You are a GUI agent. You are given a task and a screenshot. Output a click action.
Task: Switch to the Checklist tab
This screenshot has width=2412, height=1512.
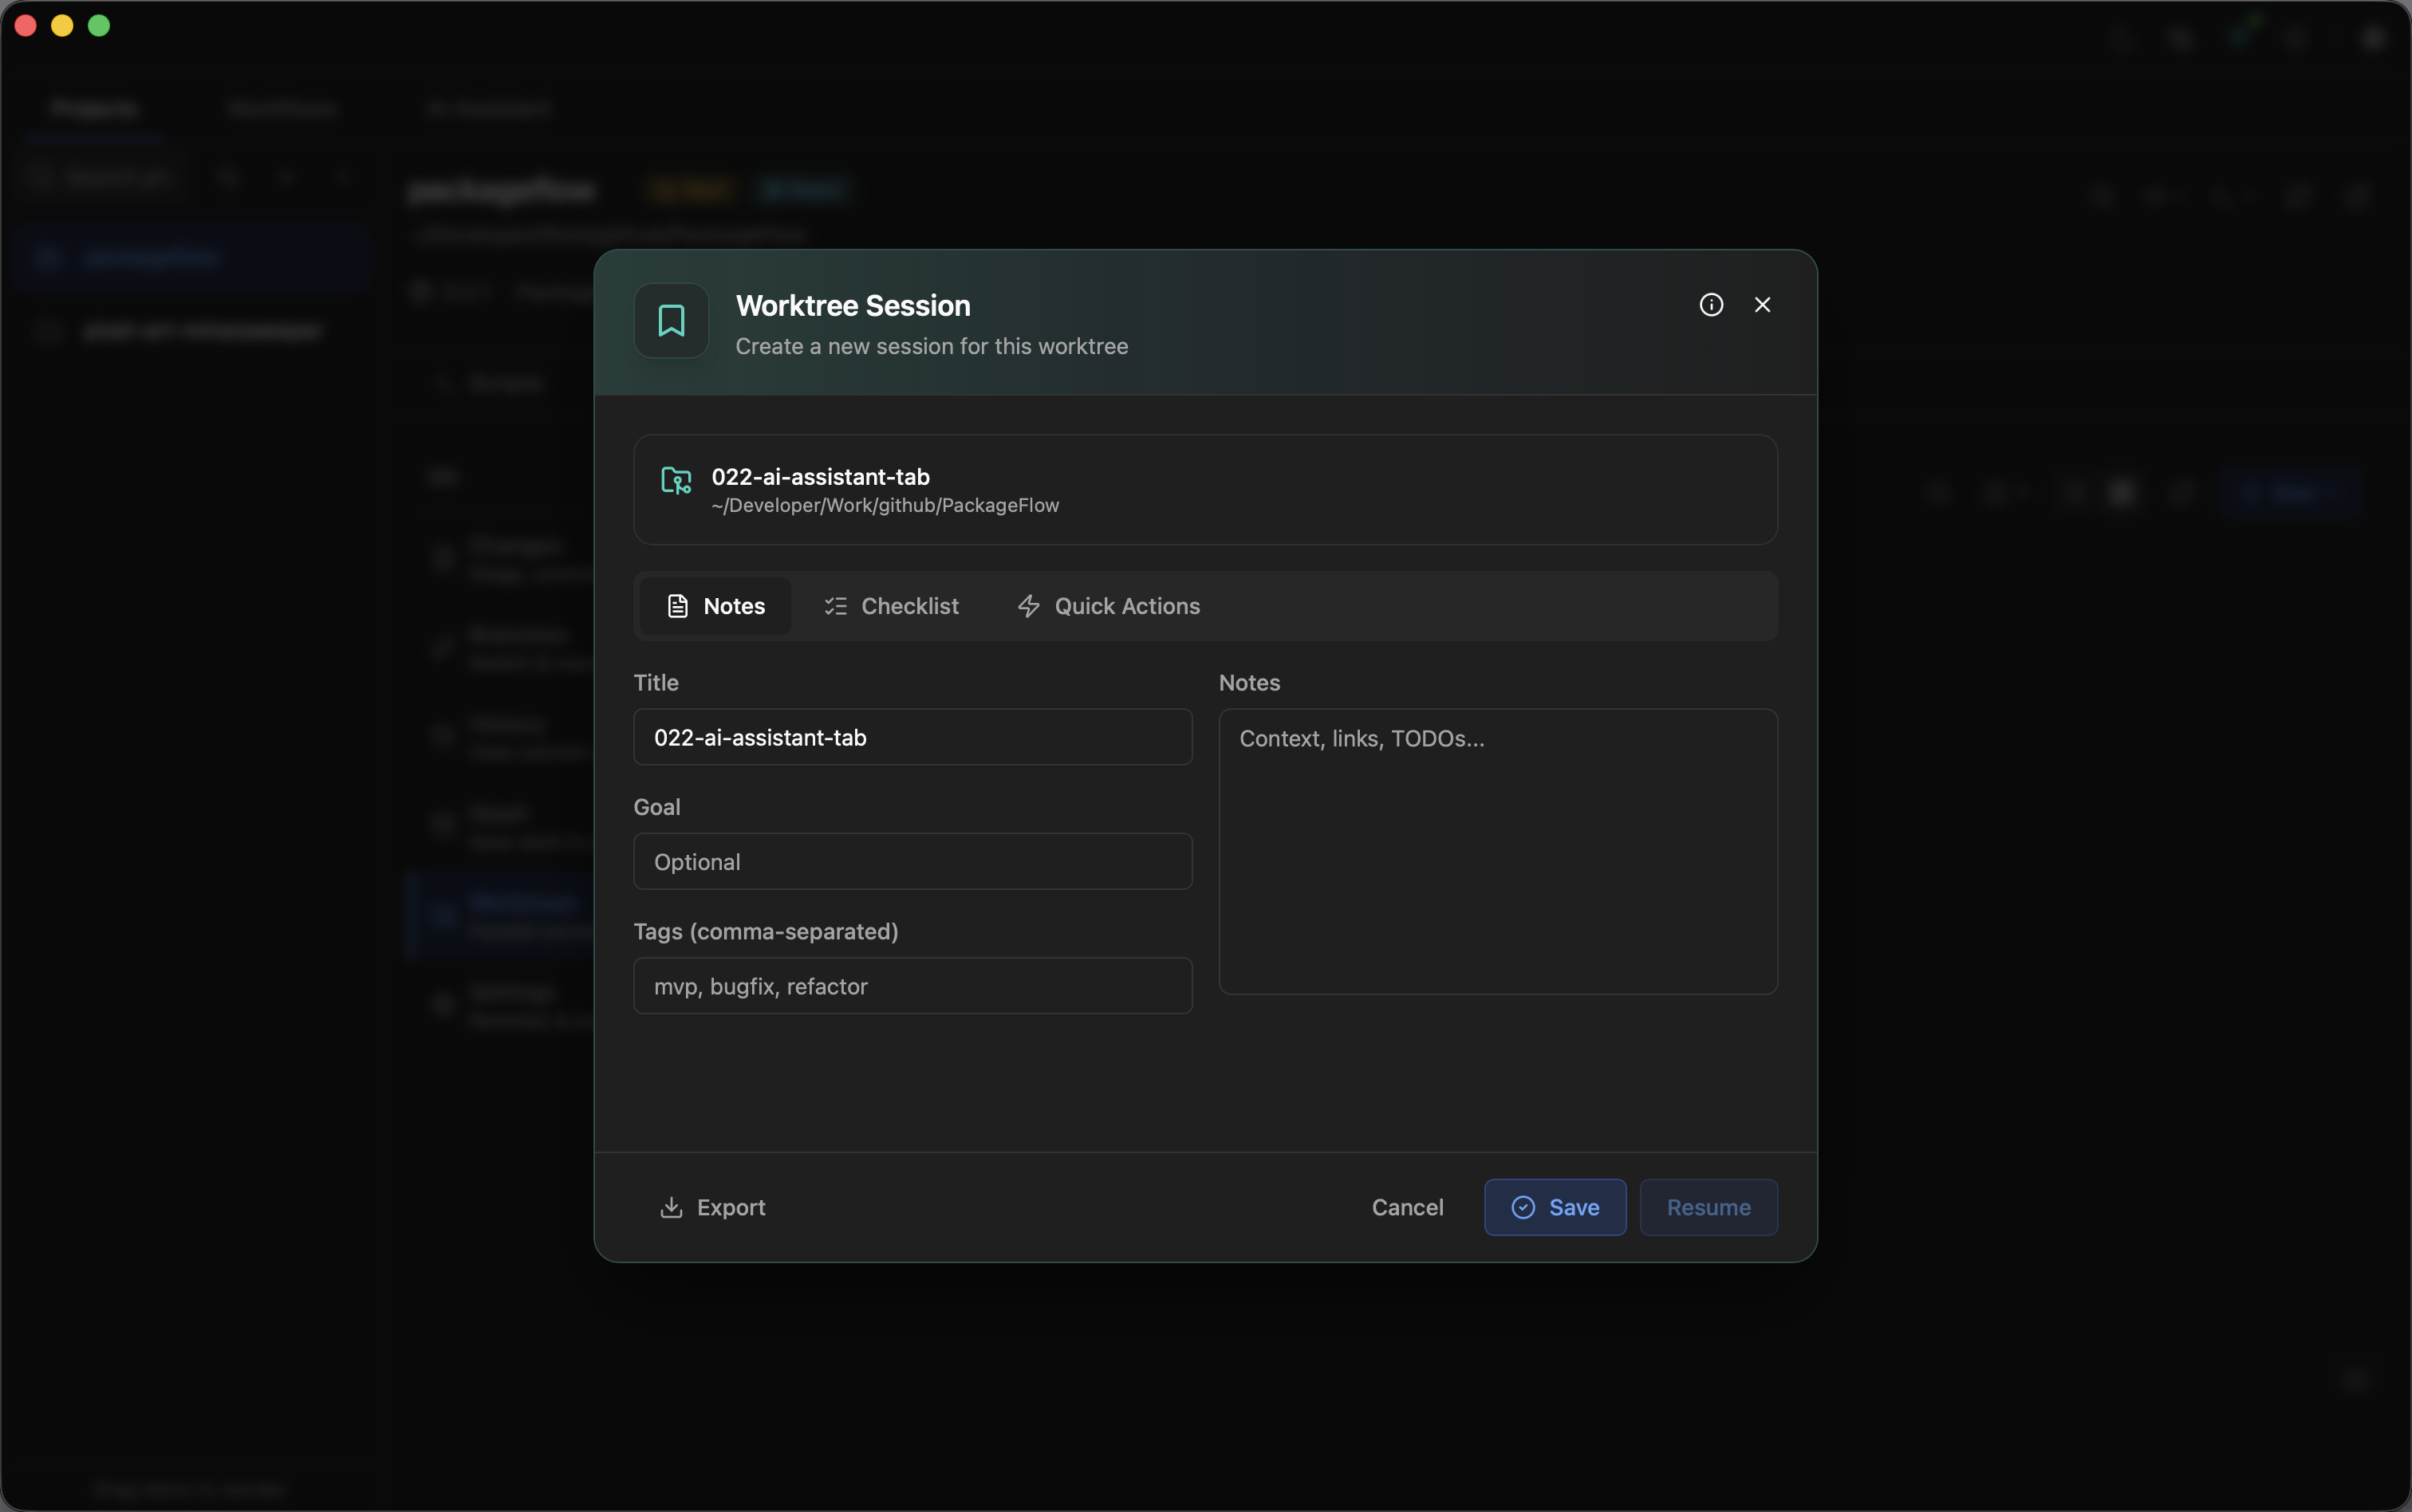(x=891, y=606)
